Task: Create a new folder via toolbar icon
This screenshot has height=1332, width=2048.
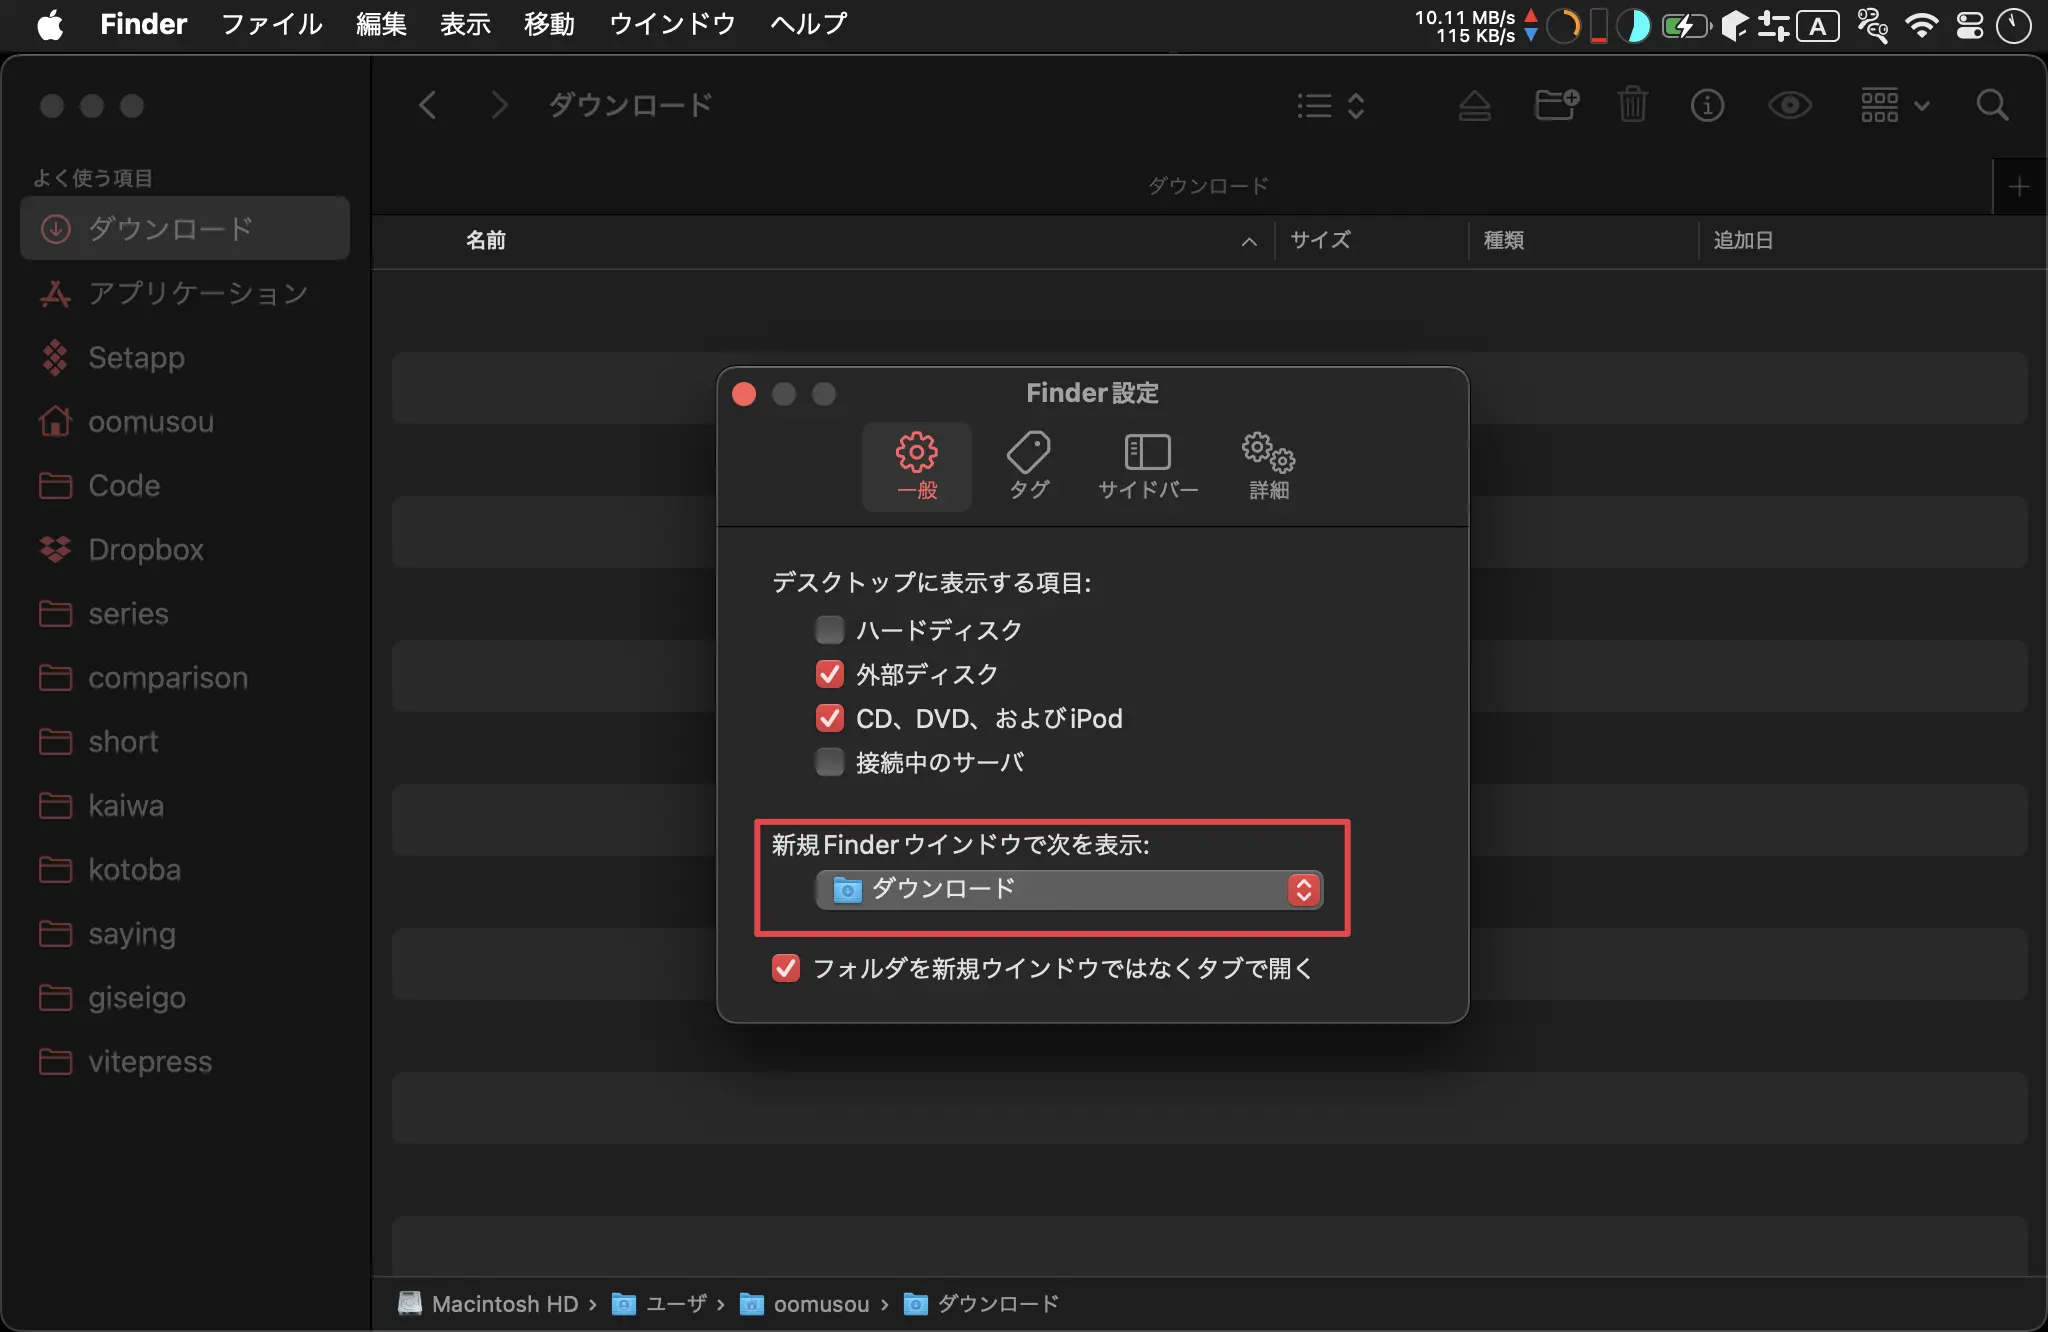Action: pos(1557,105)
